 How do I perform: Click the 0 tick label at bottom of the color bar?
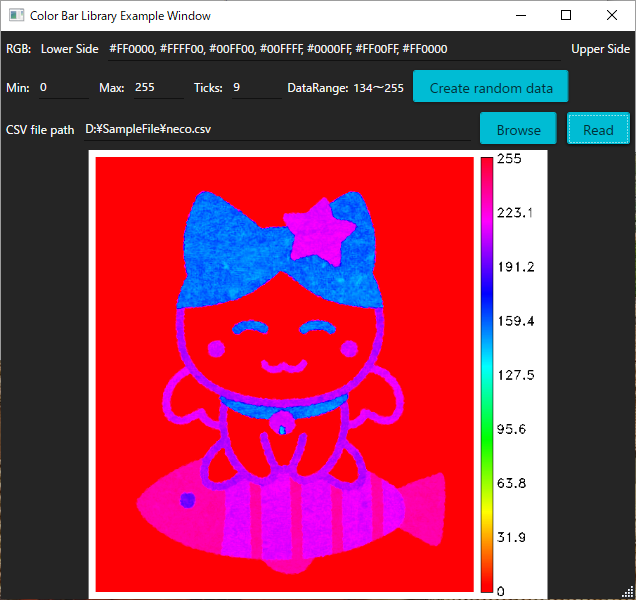click(501, 591)
